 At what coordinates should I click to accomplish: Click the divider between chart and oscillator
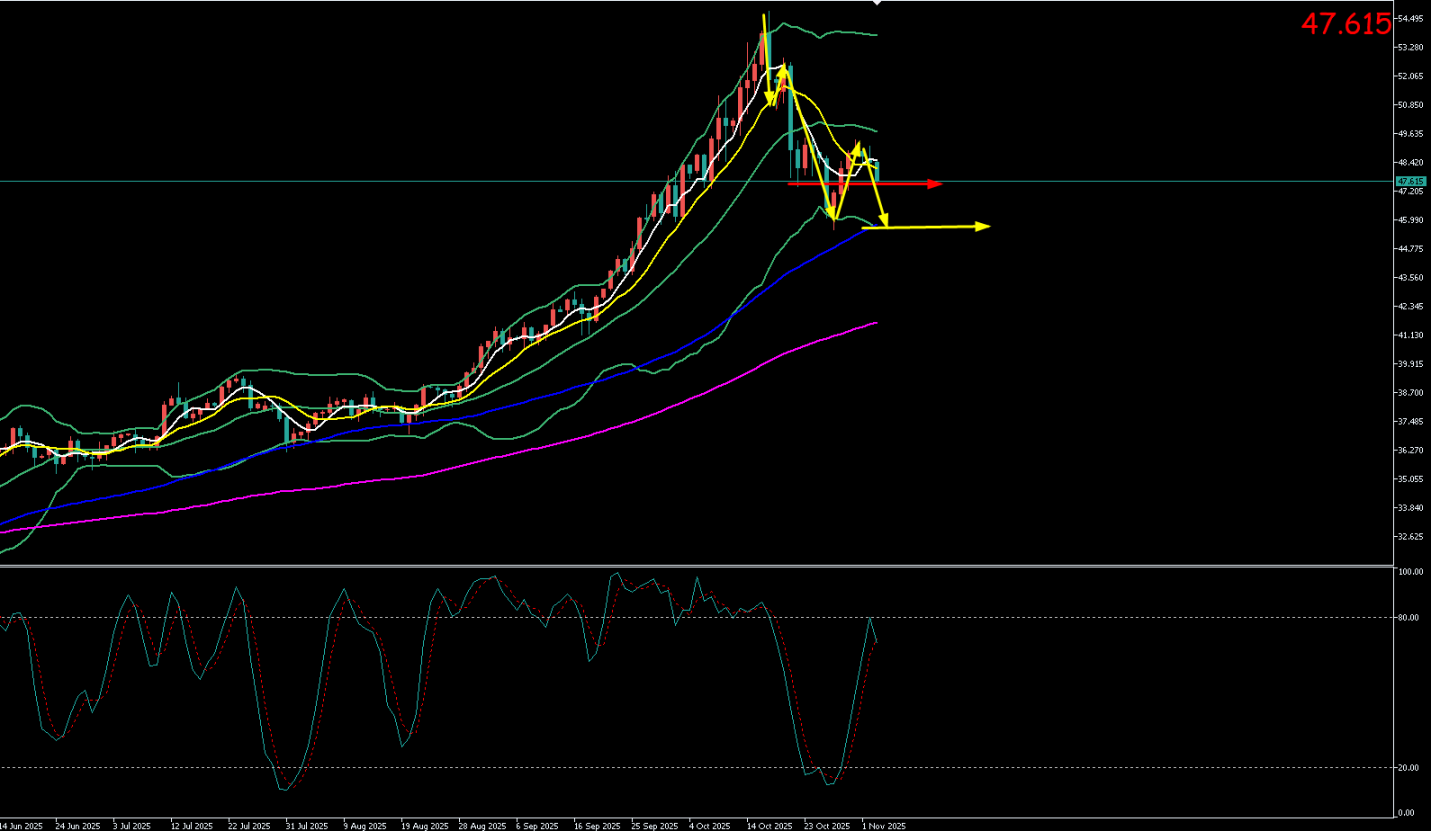(x=700, y=566)
